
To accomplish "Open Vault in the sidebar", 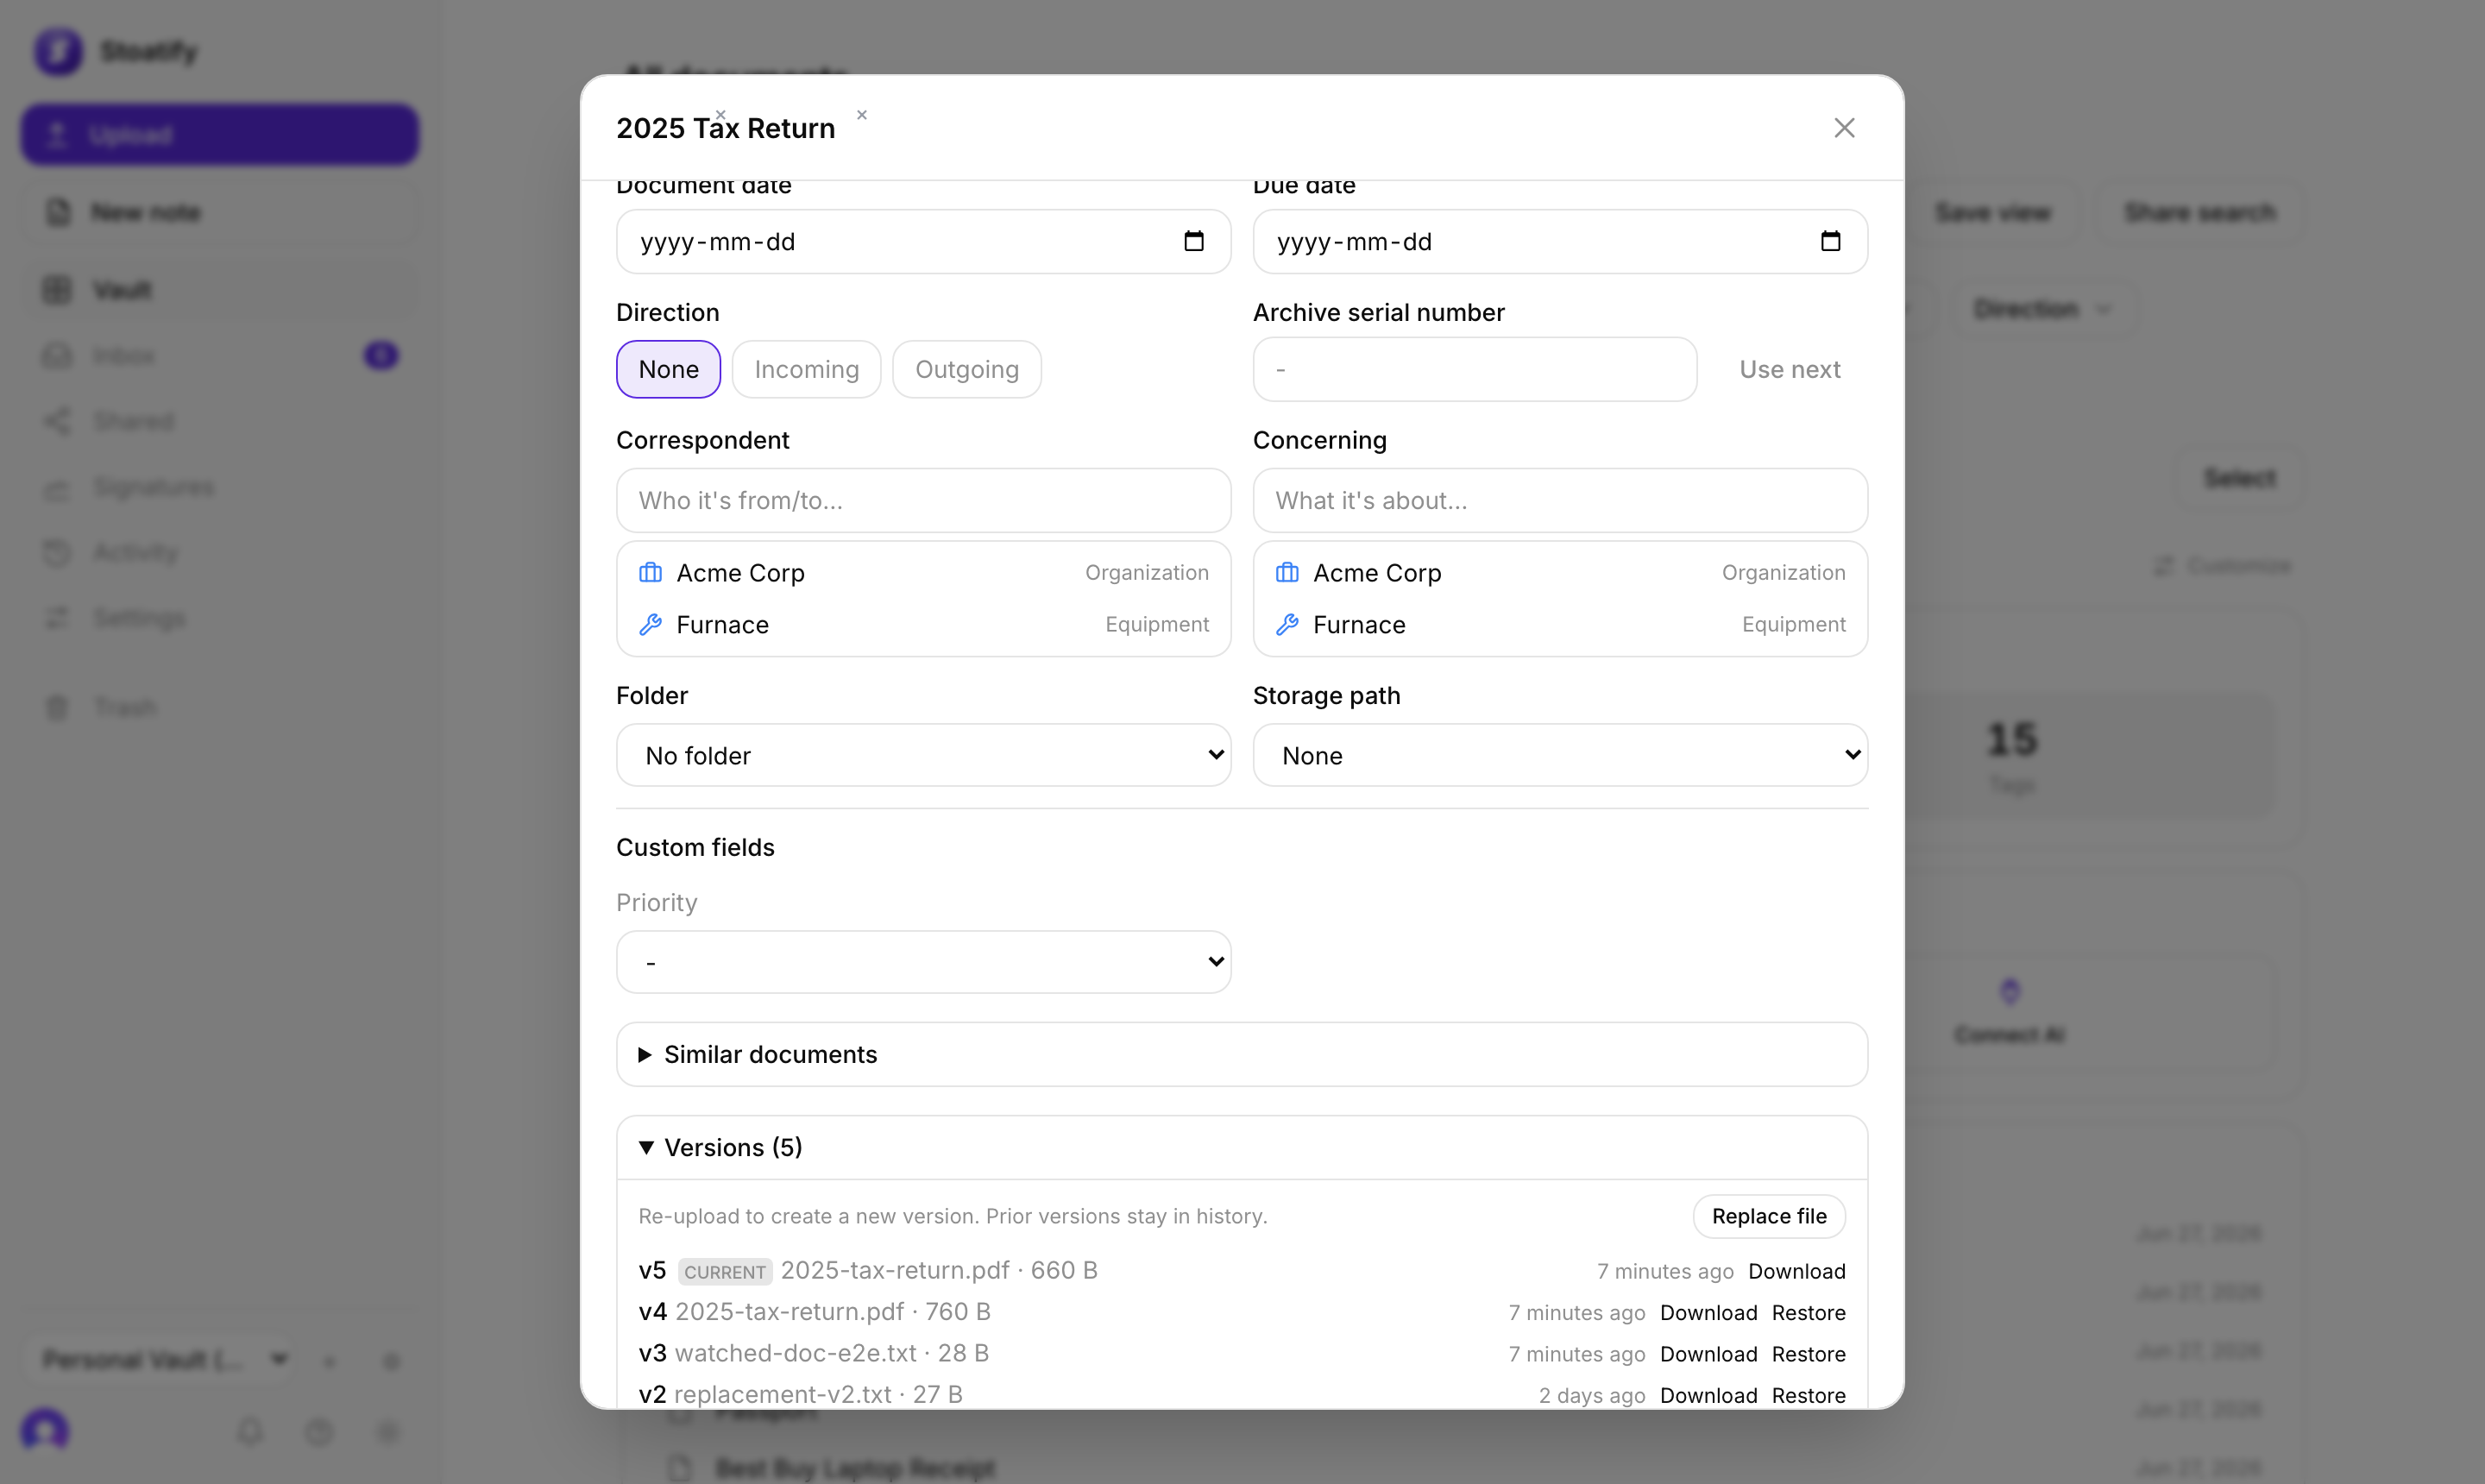I will coord(220,290).
